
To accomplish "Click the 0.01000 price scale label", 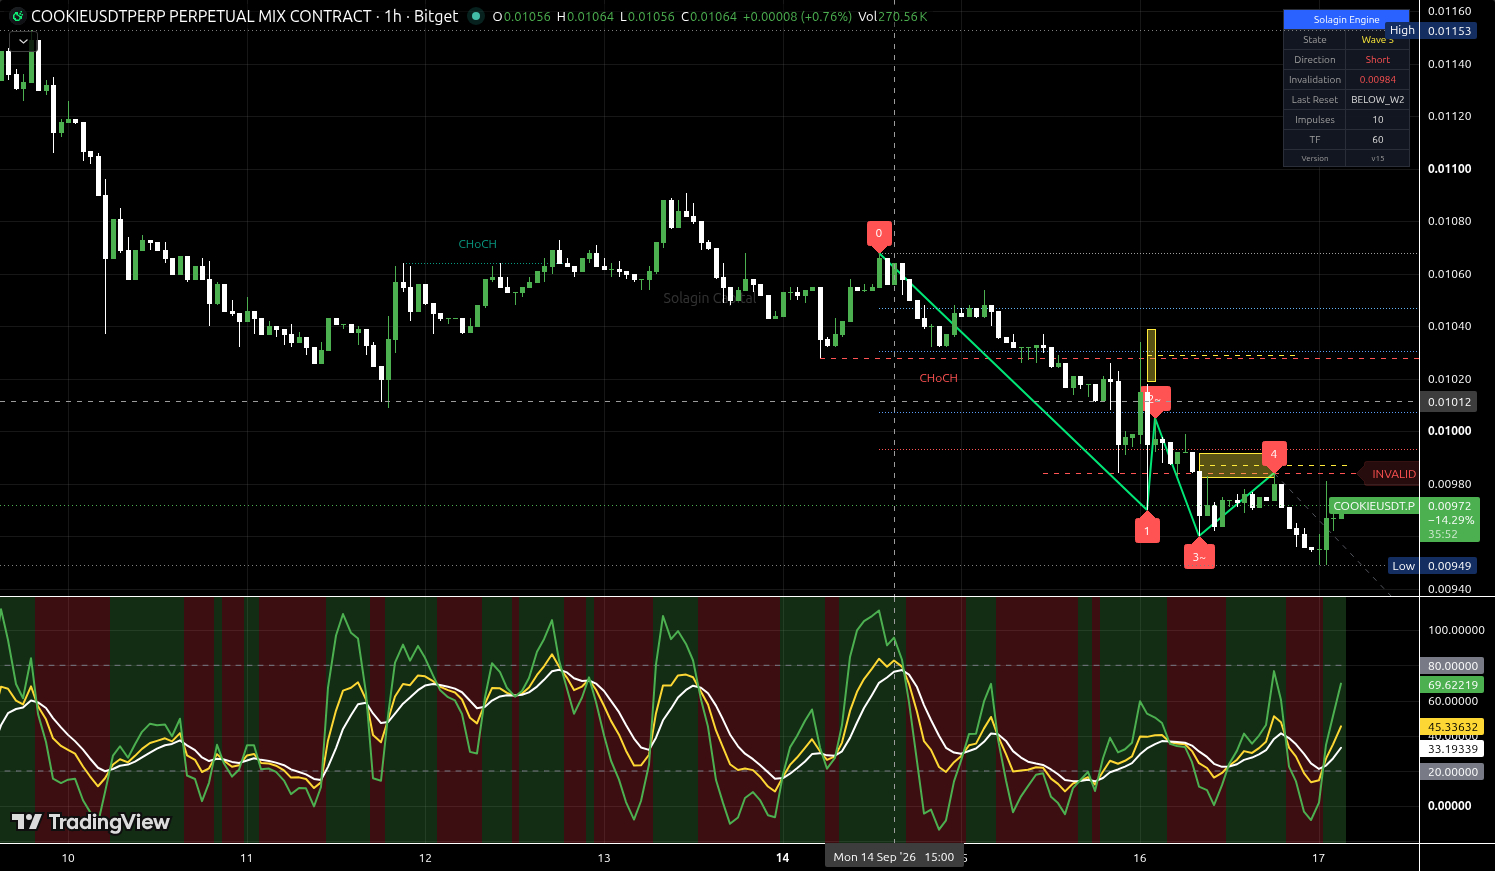I will [x=1449, y=431].
